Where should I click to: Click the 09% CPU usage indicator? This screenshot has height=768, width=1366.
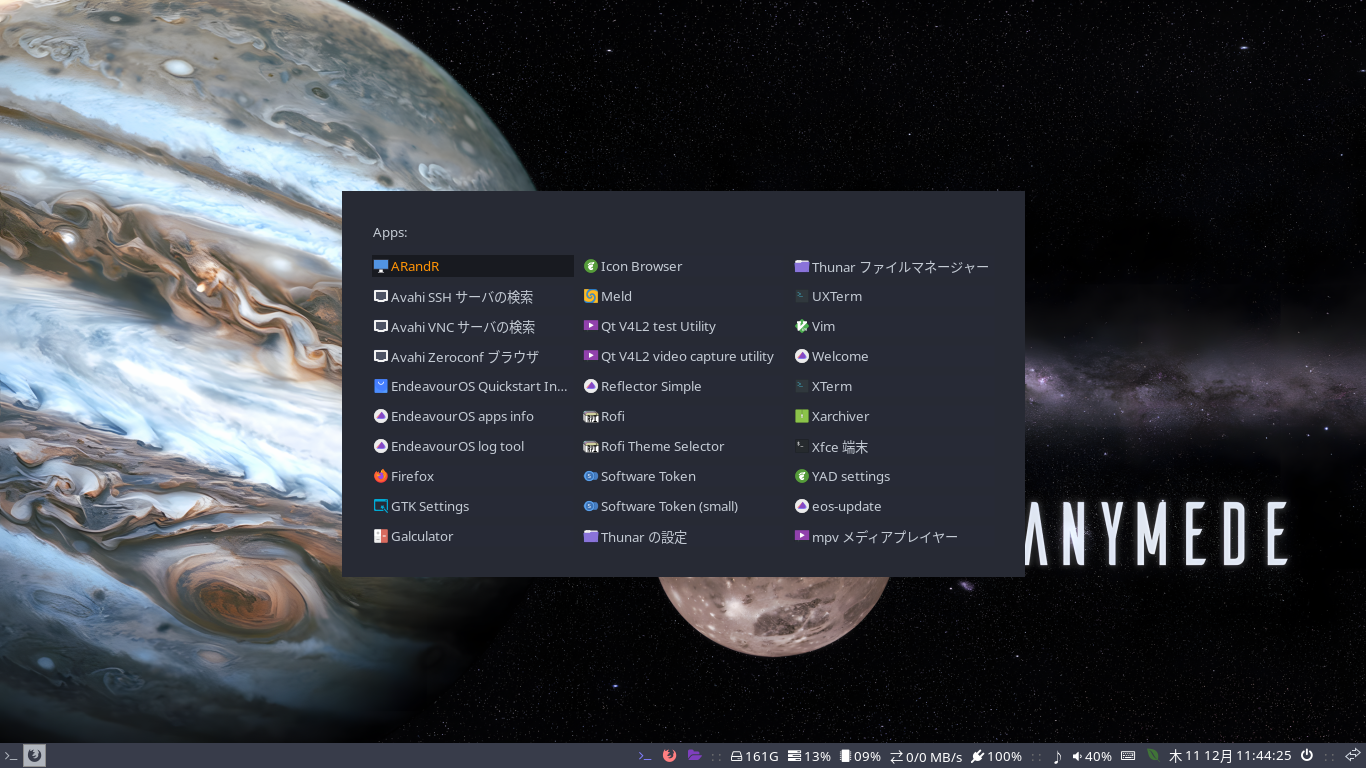click(x=861, y=757)
